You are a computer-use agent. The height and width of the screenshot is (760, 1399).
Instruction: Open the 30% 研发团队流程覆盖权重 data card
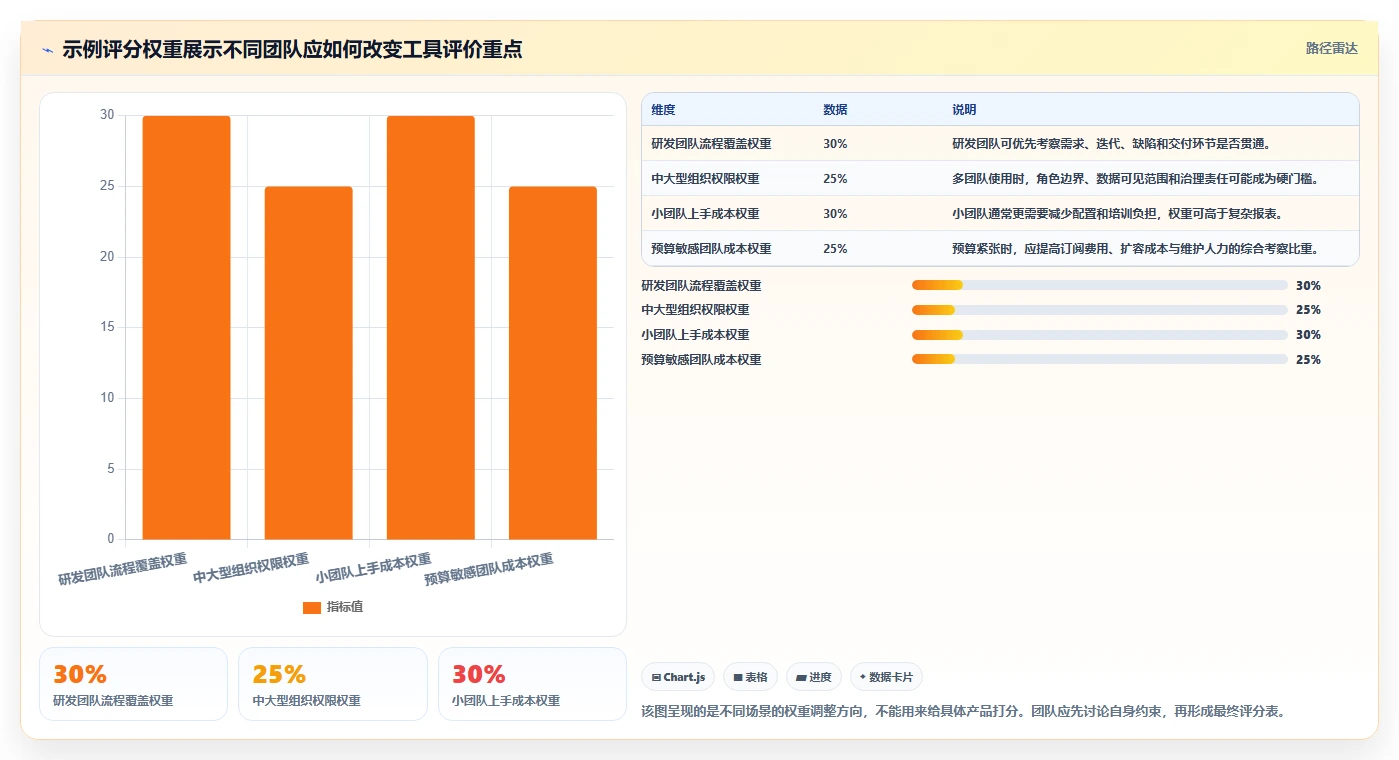tap(133, 684)
